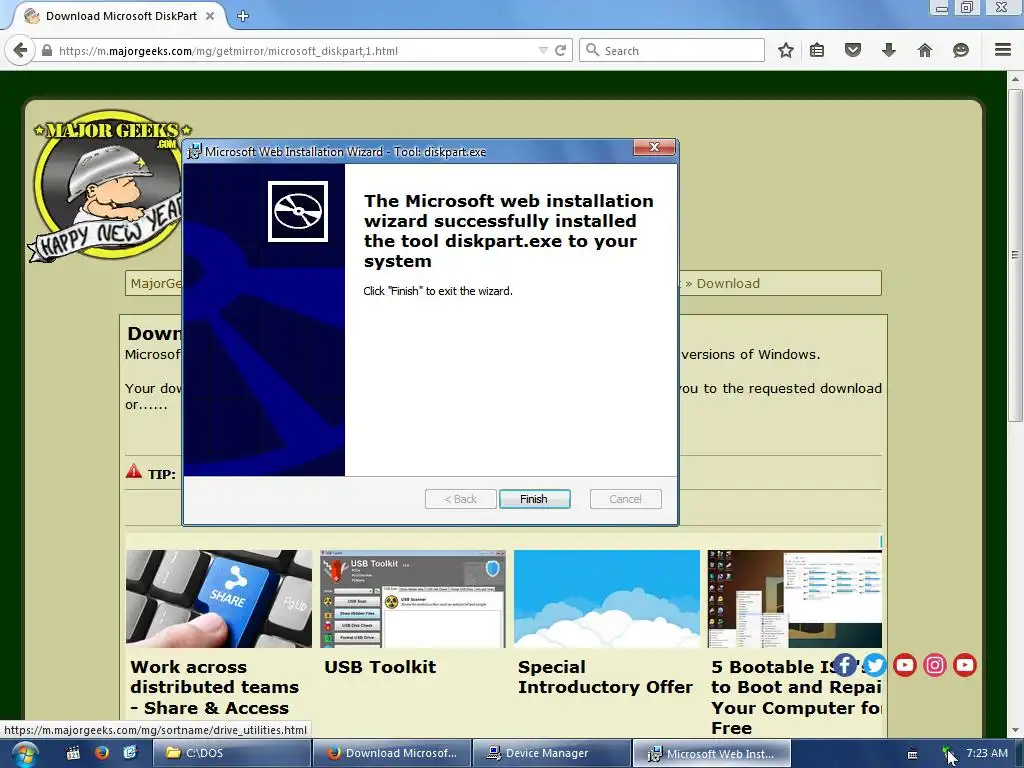Screen dimensions: 1024x768
Task: Show bookmarks list icon
Action: [x=817, y=50]
